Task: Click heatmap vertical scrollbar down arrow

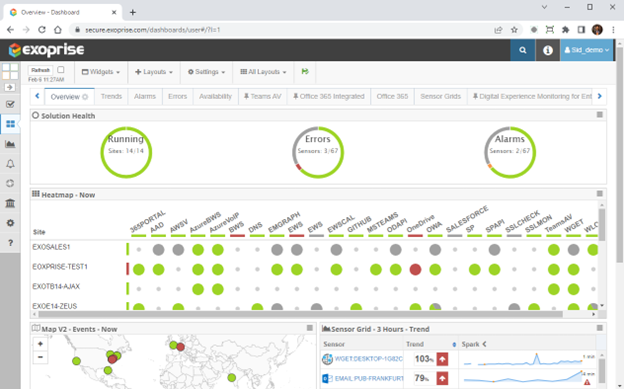Action: [602, 306]
